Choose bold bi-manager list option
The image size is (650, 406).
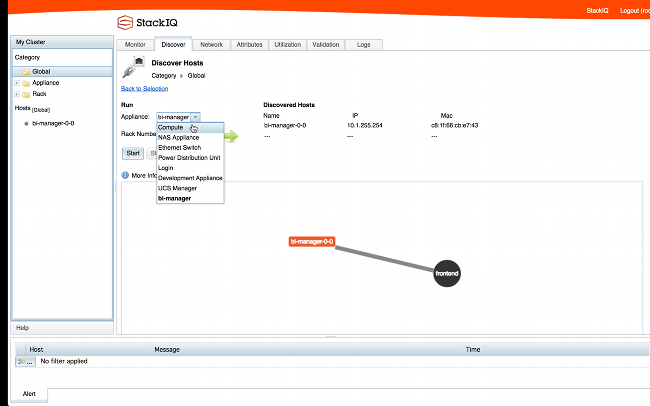190,198
